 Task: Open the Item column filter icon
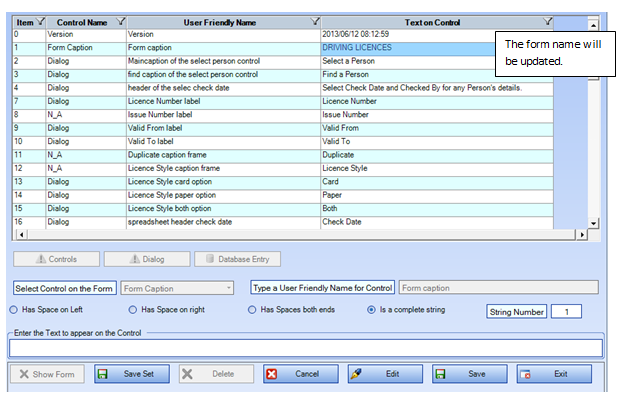click(40, 22)
